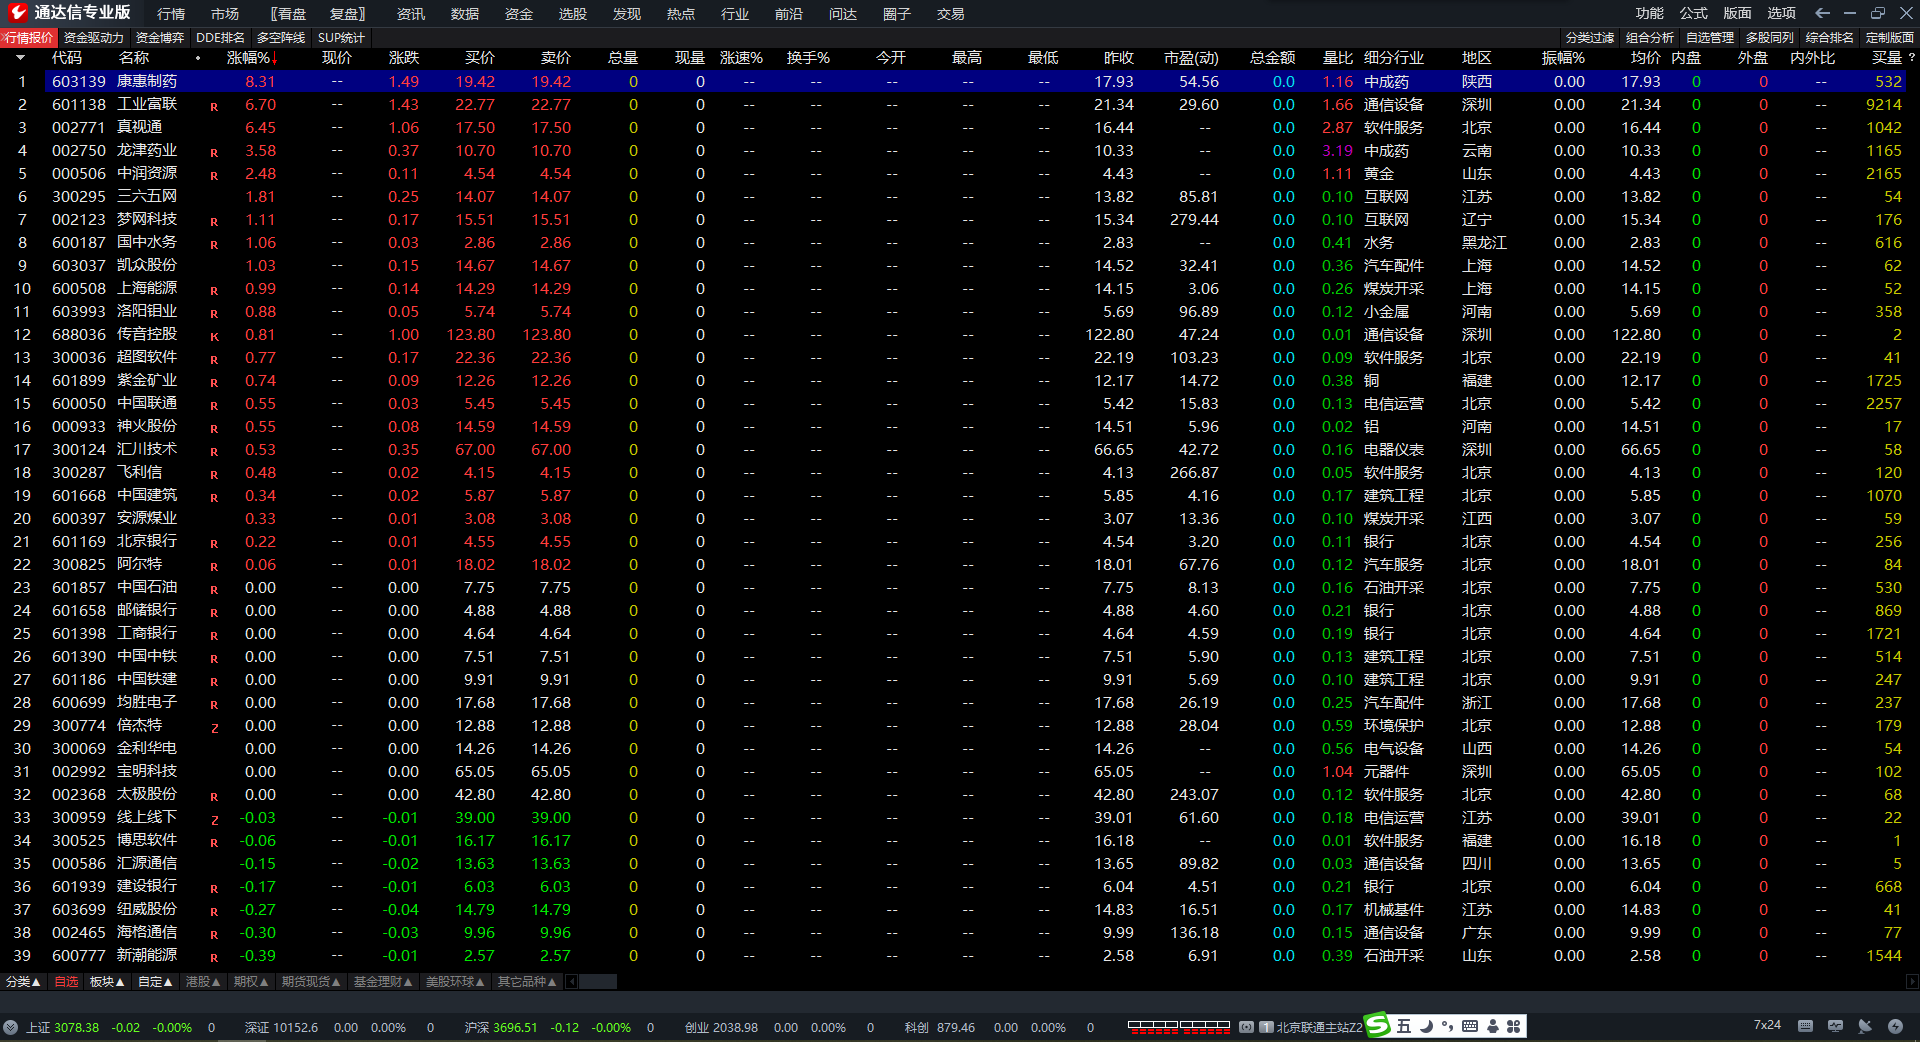Click the signal icon left of 北京联通主站Z2

click(1246, 1027)
